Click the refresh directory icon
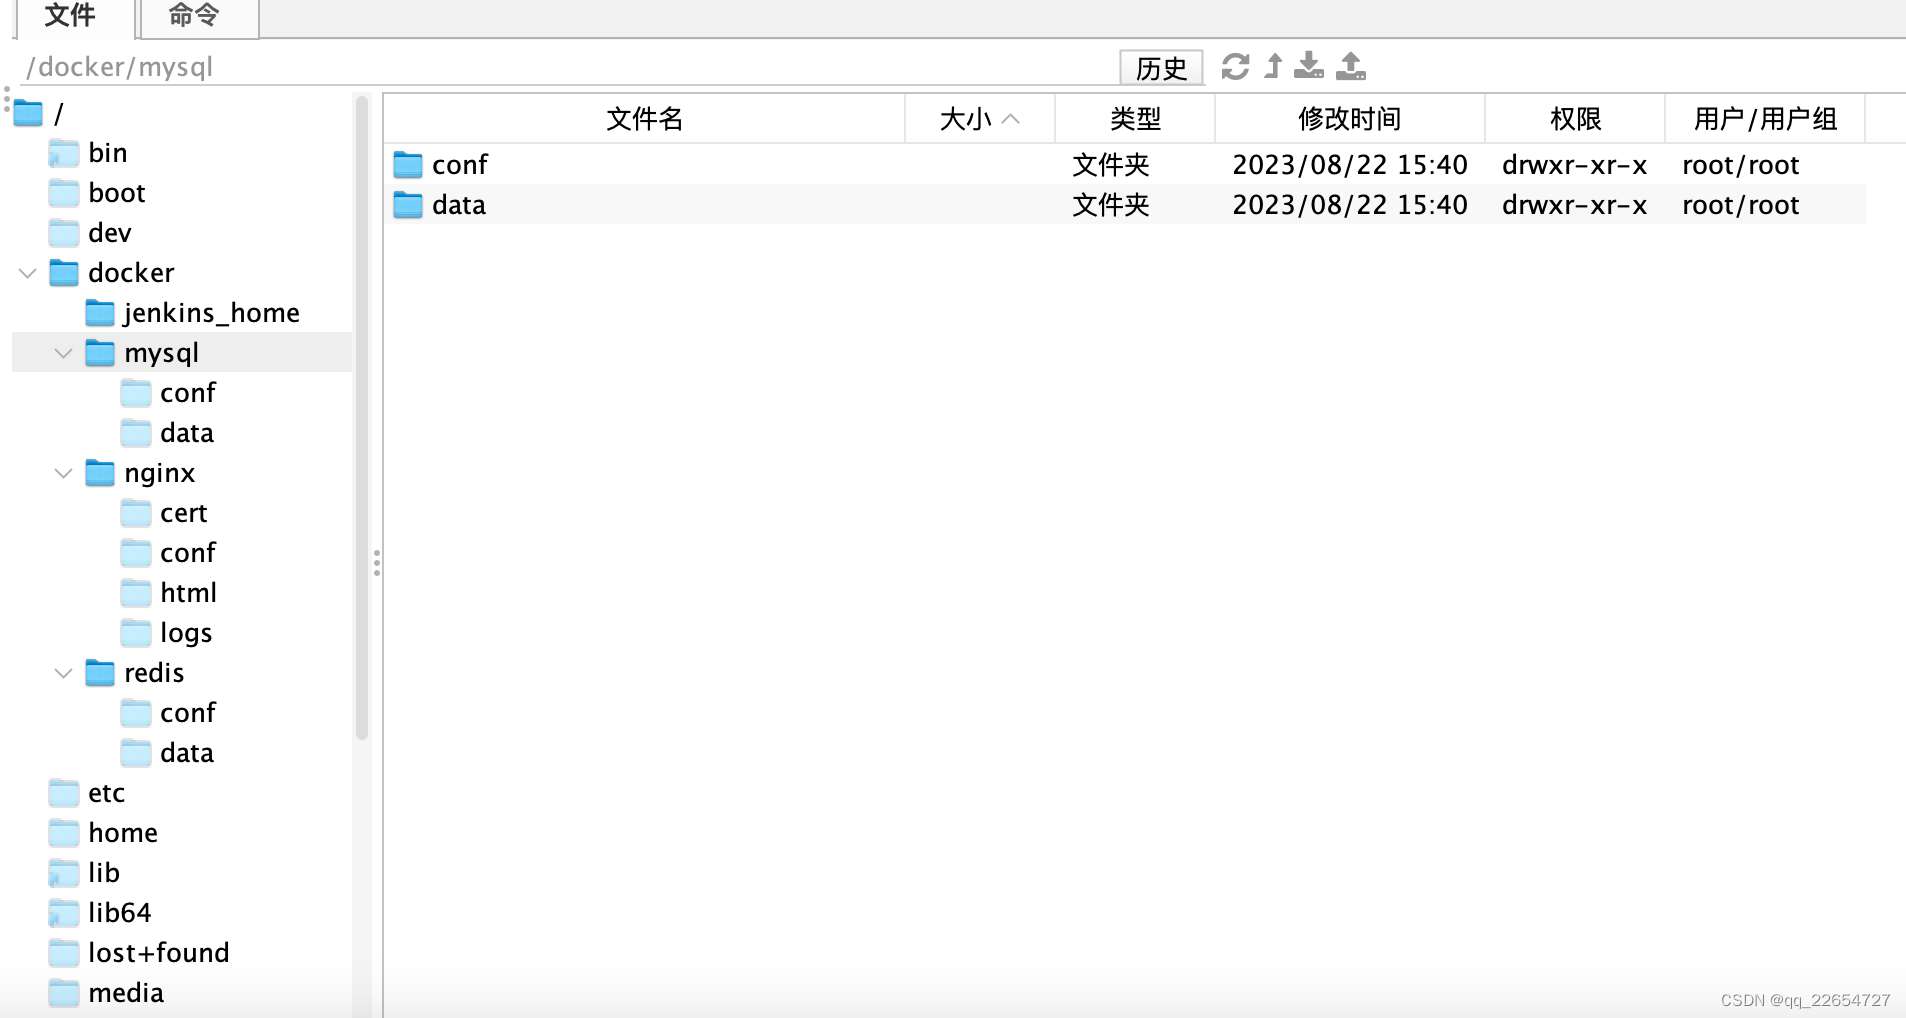 coord(1235,66)
